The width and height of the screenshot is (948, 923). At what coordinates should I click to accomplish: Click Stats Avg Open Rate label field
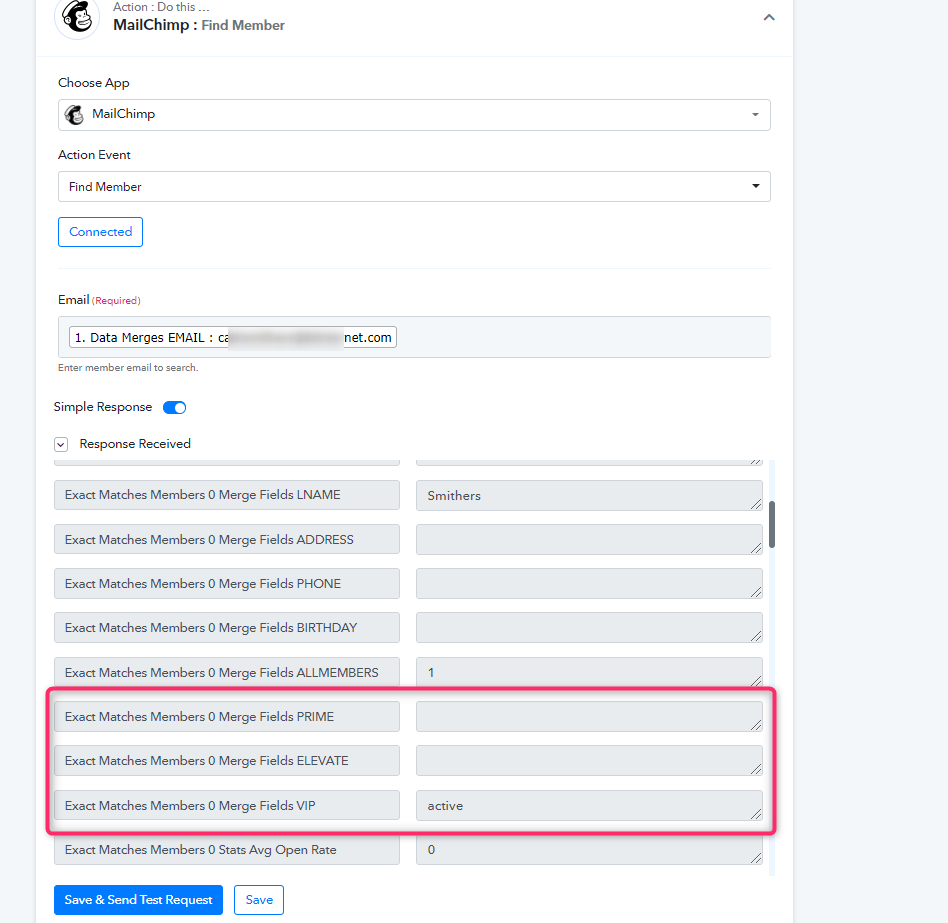227,849
